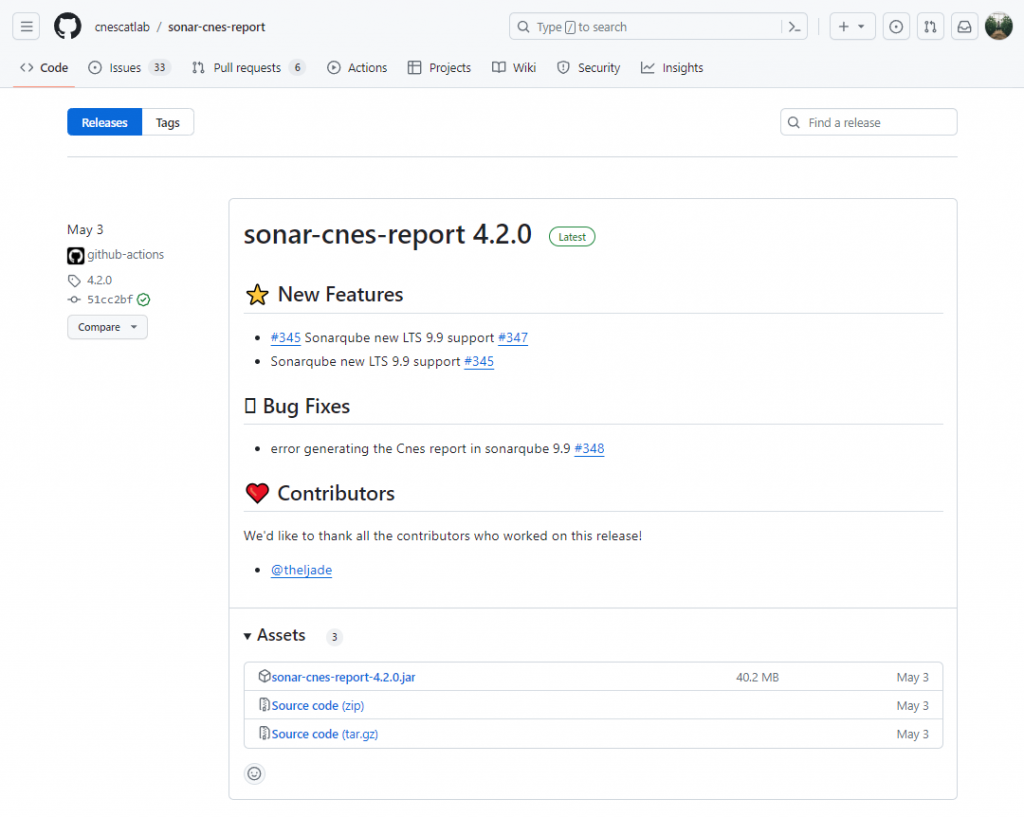Click the May 3 release date
Image resolution: width=1024 pixels, height=817 pixels.
tap(85, 230)
